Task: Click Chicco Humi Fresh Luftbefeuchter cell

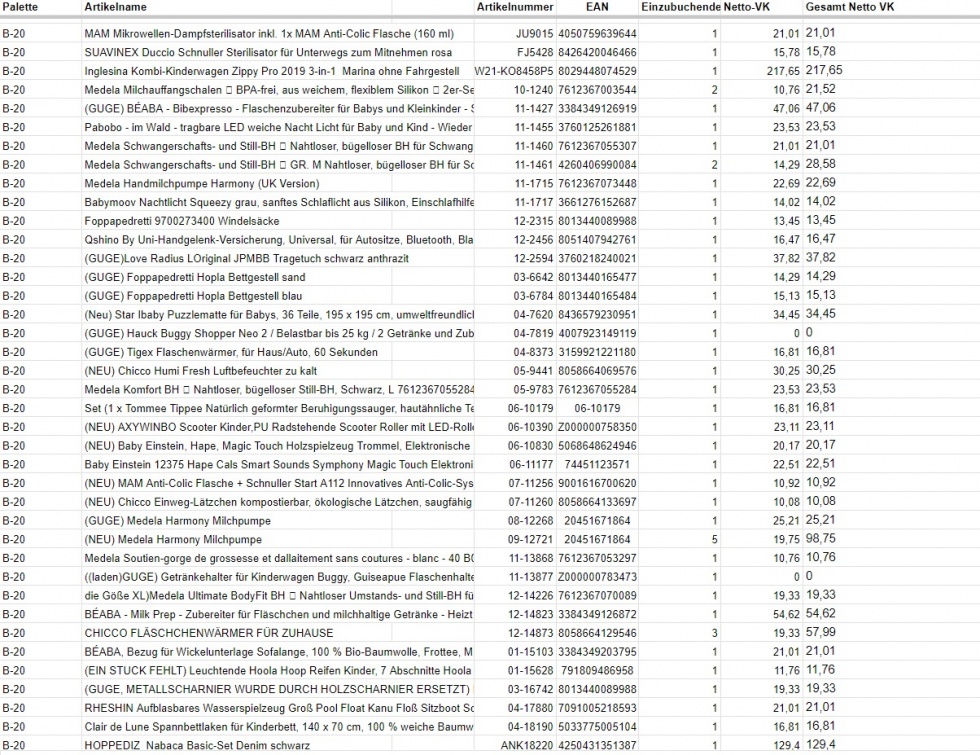Action: (x=201, y=371)
